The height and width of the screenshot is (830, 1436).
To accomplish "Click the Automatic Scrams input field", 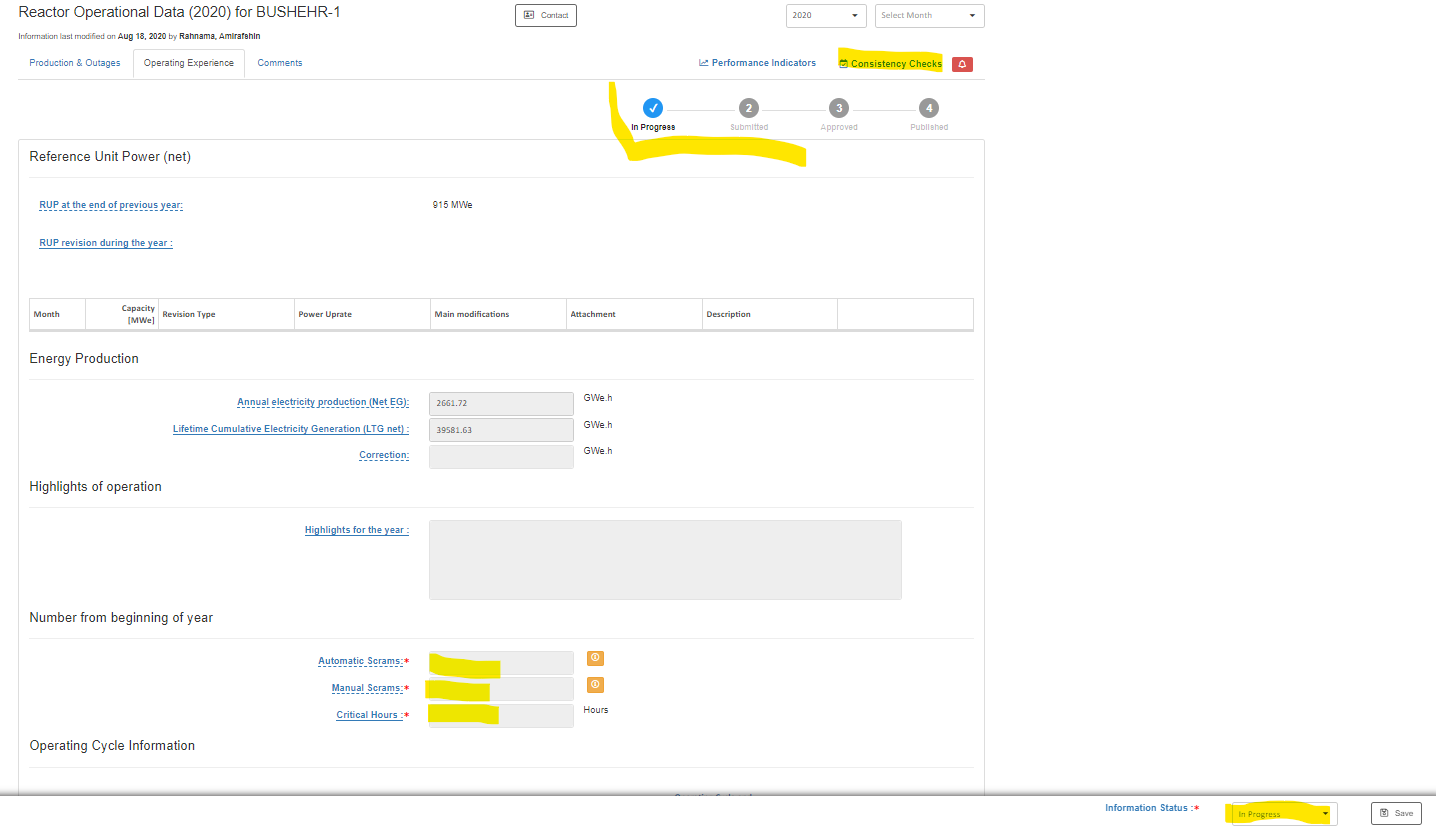I will pos(501,663).
